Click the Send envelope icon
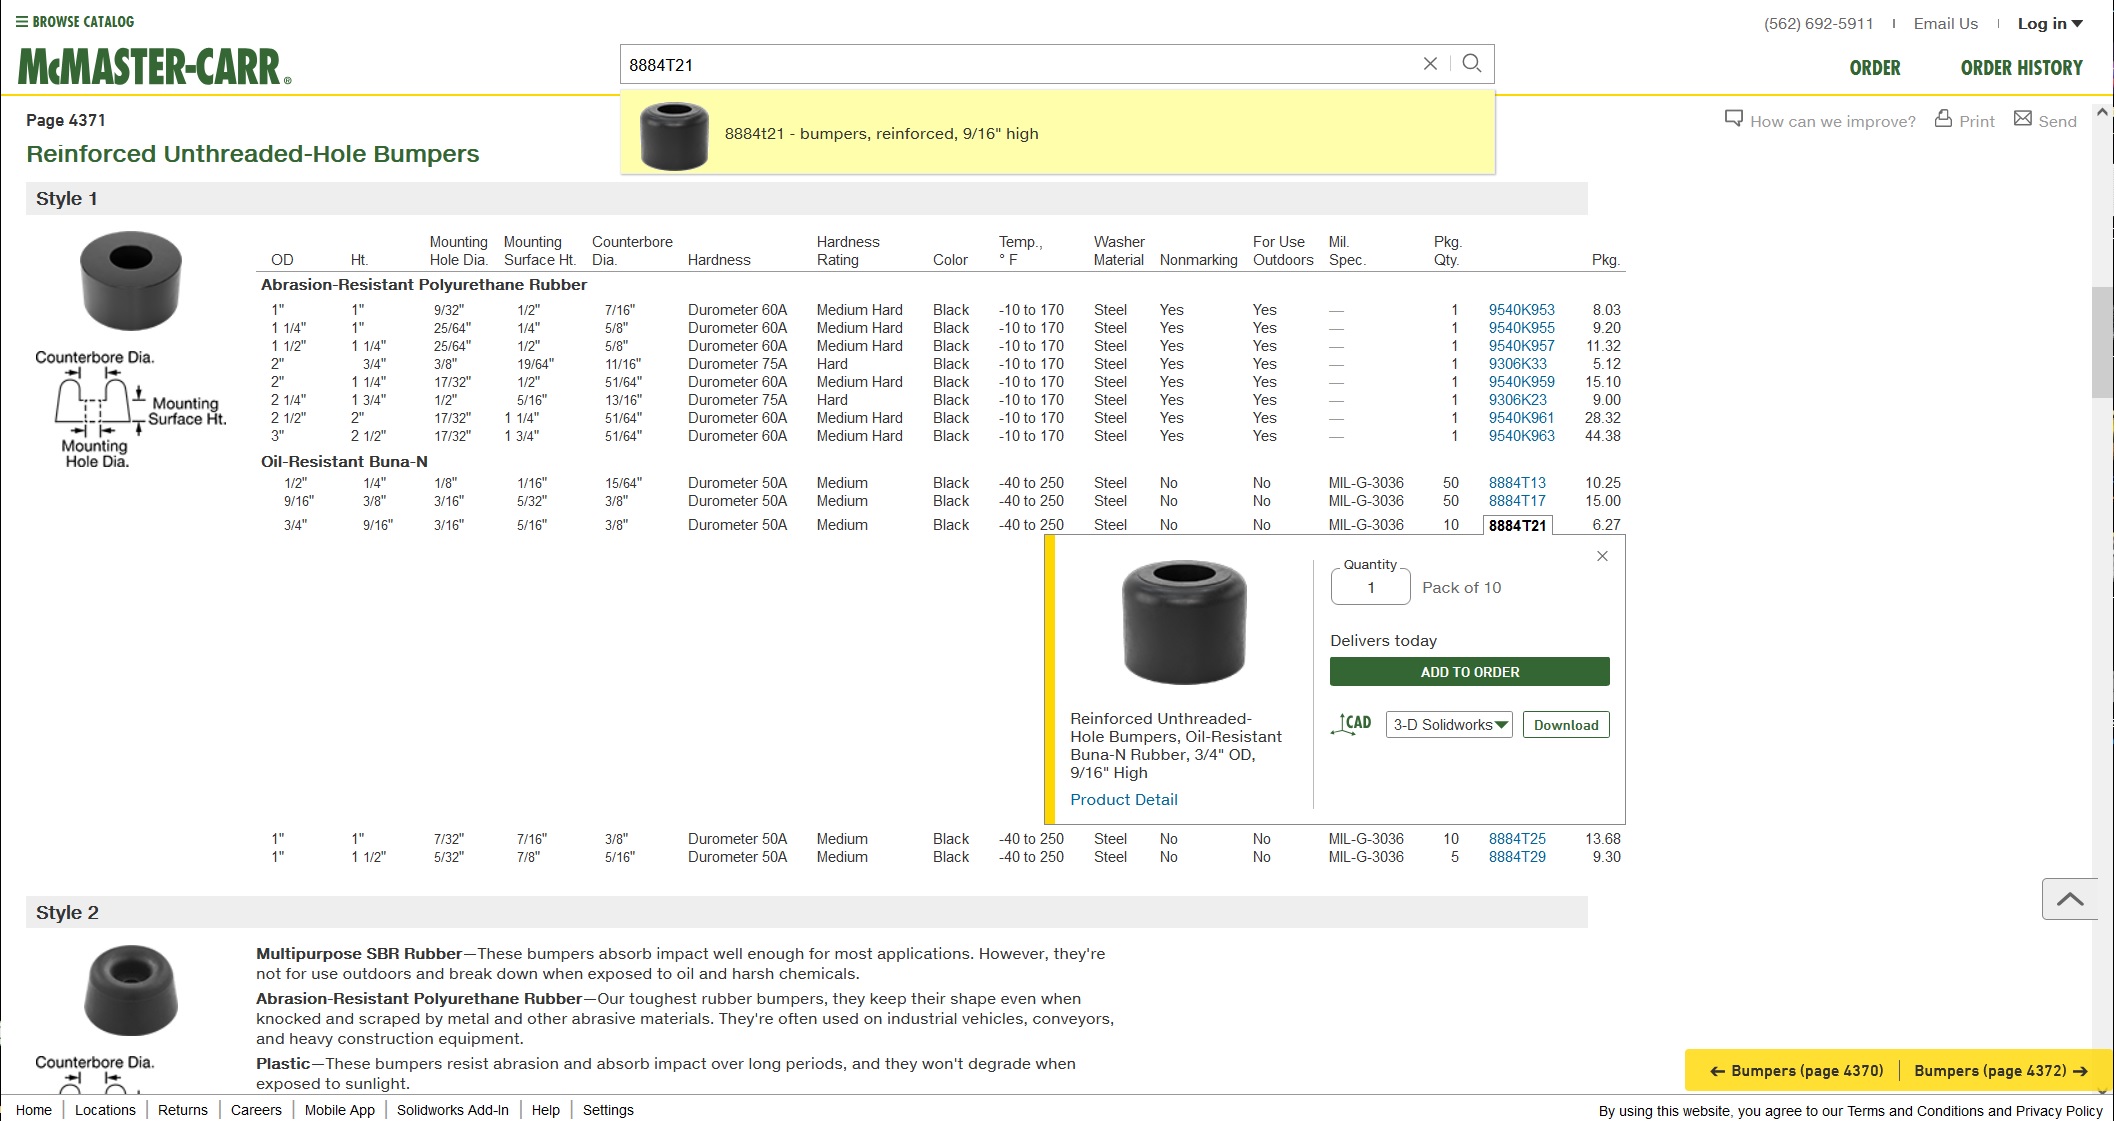Viewport: 2116px width, 1121px height. (x=2022, y=119)
